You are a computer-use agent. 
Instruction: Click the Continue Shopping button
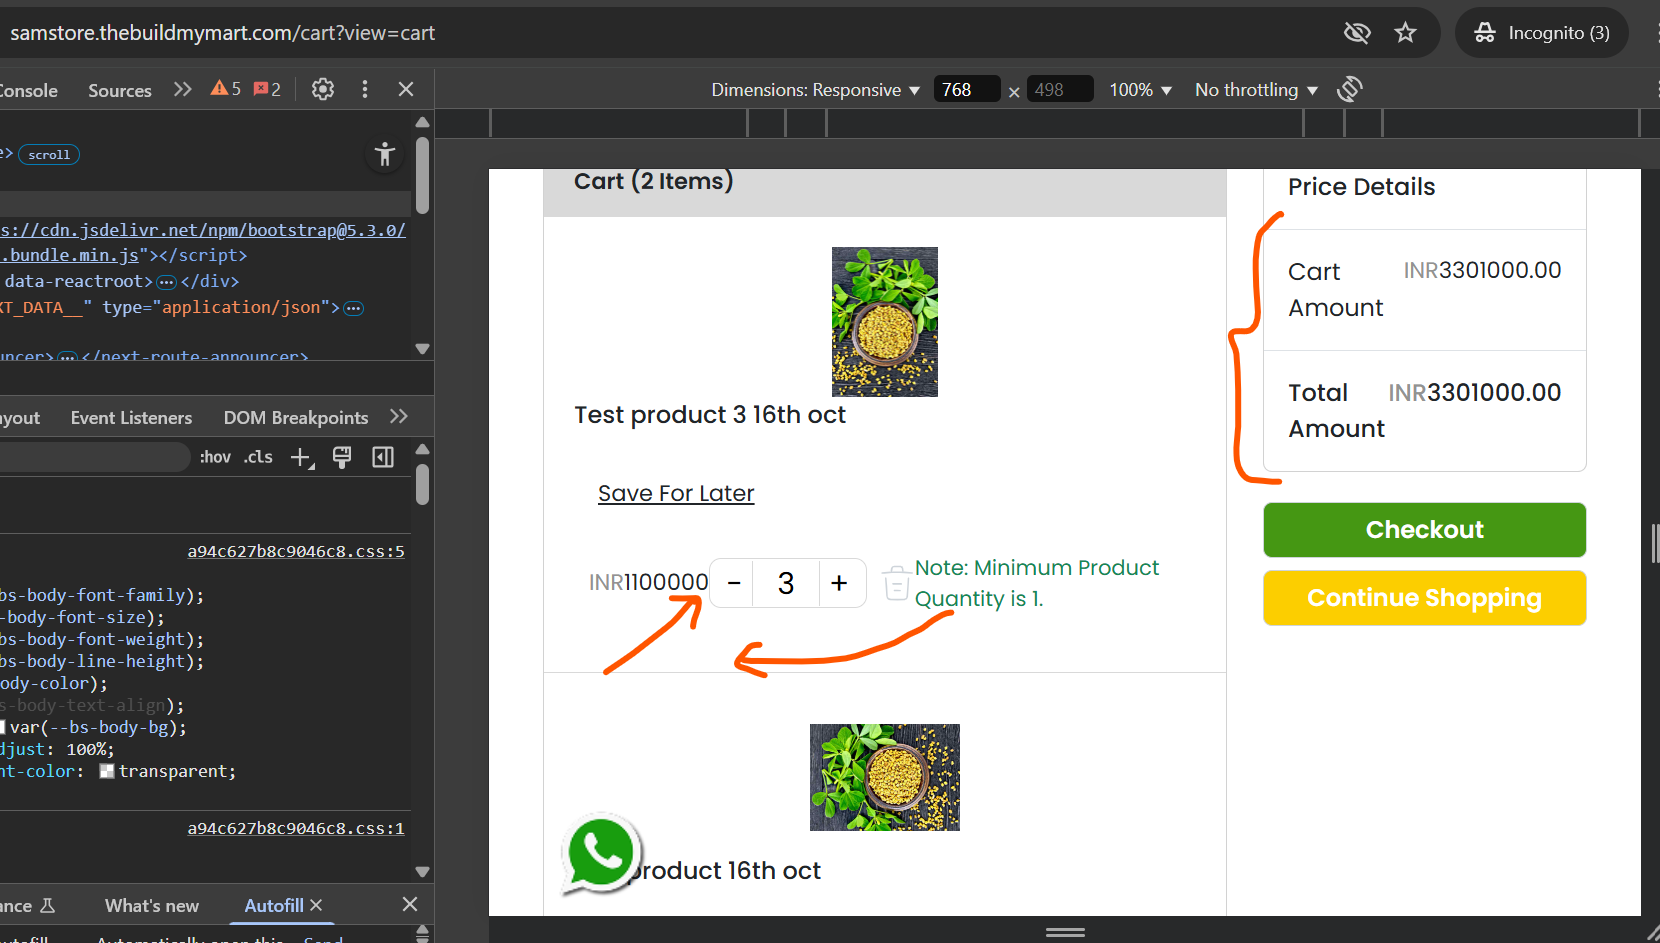pos(1425,598)
